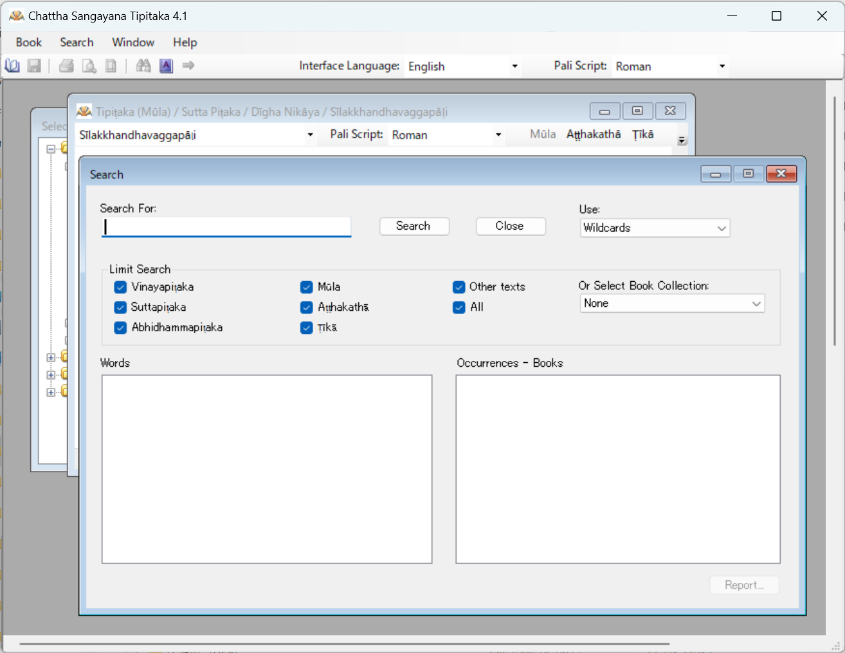The image size is (845, 653).
Task: Open search with the binoculars icon
Action: point(143,66)
